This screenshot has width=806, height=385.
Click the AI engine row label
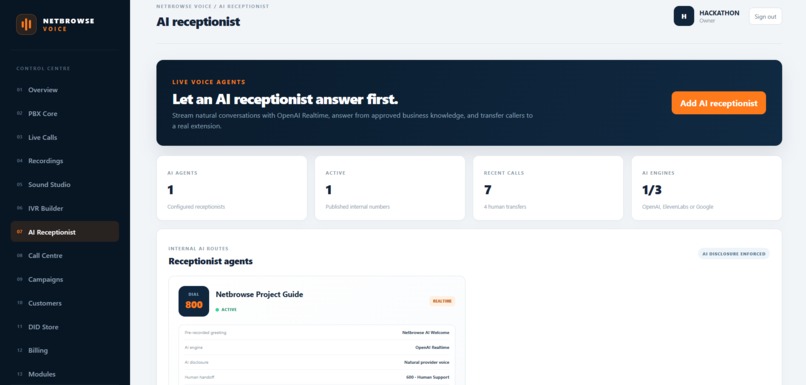[193, 347]
